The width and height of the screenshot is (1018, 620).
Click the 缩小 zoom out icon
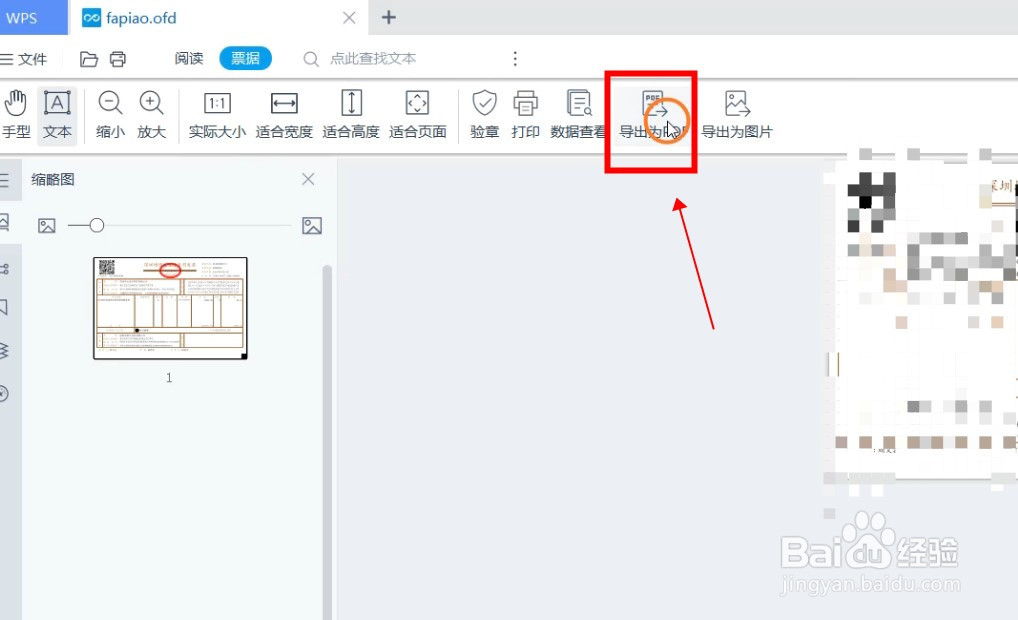point(109,103)
